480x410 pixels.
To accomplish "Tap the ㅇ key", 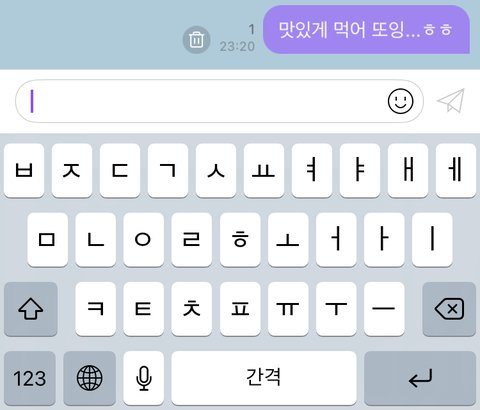I will click(144, 239).
